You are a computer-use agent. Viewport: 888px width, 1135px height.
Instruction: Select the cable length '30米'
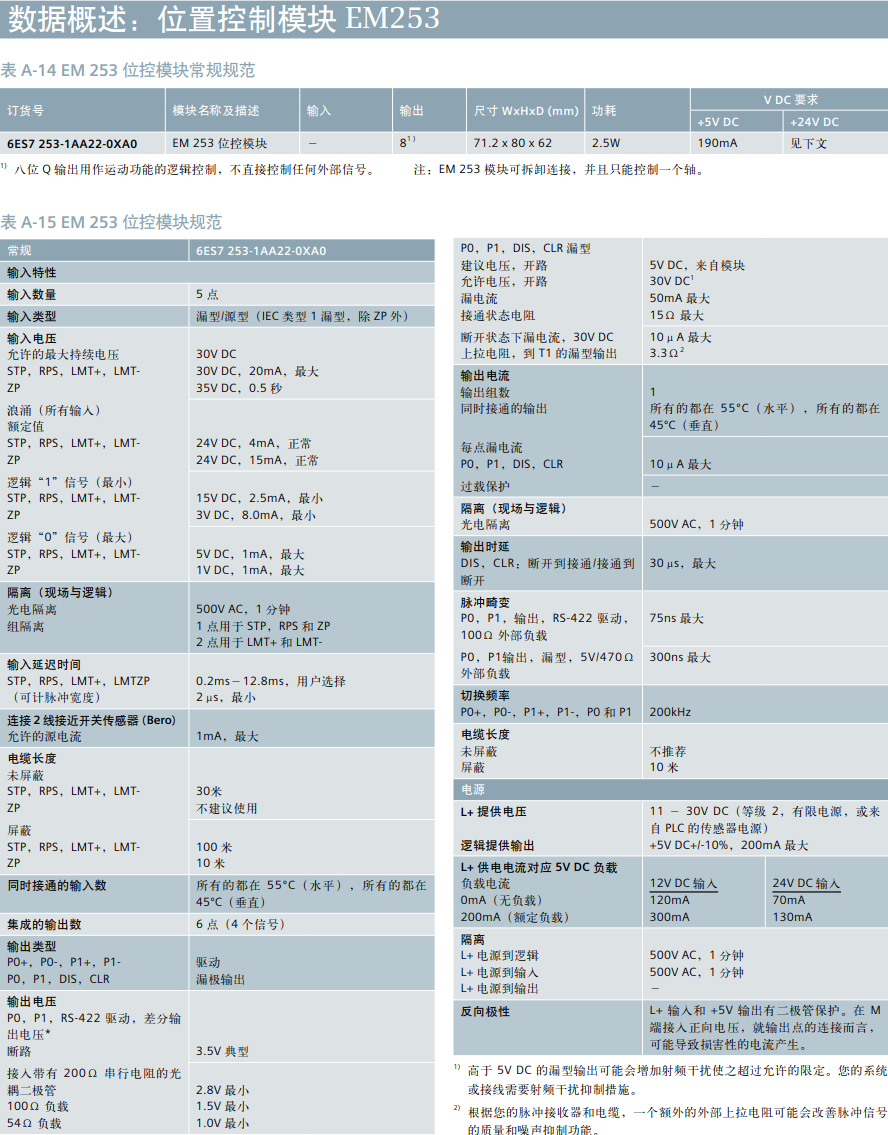click(x=208, y=791)
